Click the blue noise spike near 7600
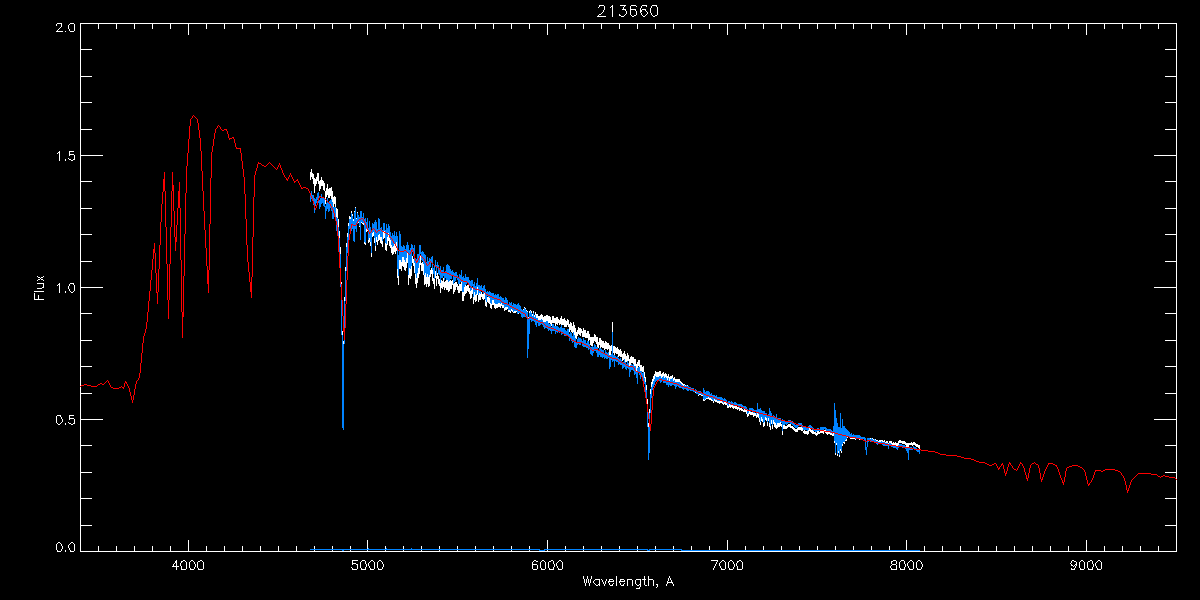 835,408
